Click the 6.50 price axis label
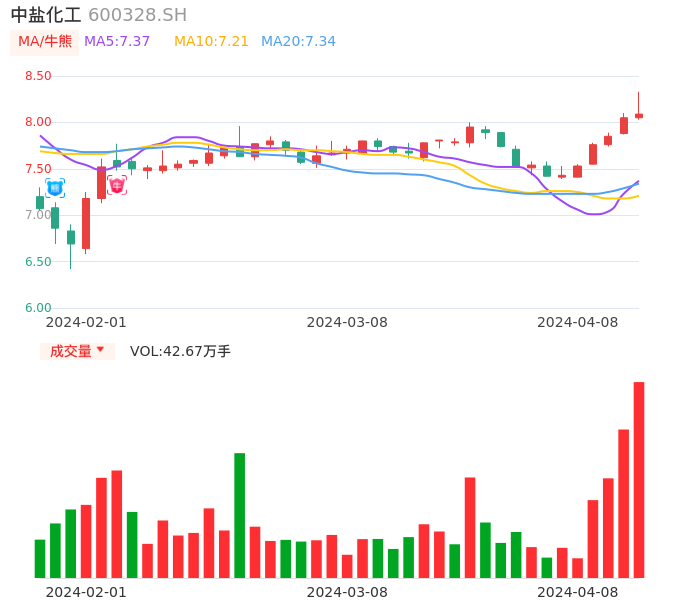Screen dimensions: 686x606 coord(38,262)
